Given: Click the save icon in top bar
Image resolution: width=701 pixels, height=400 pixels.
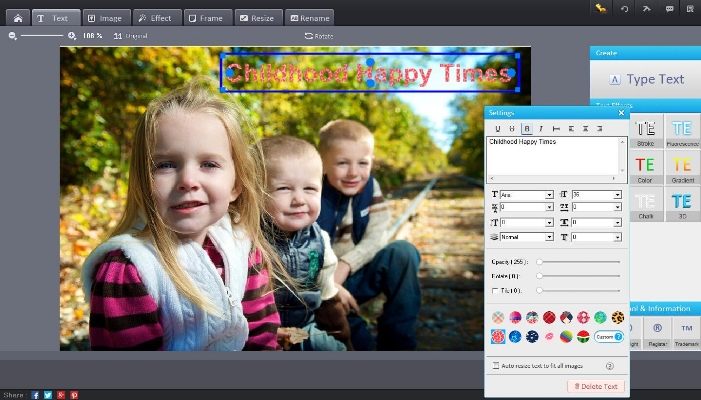Looking at the screenshot, I should pos(690,8).
